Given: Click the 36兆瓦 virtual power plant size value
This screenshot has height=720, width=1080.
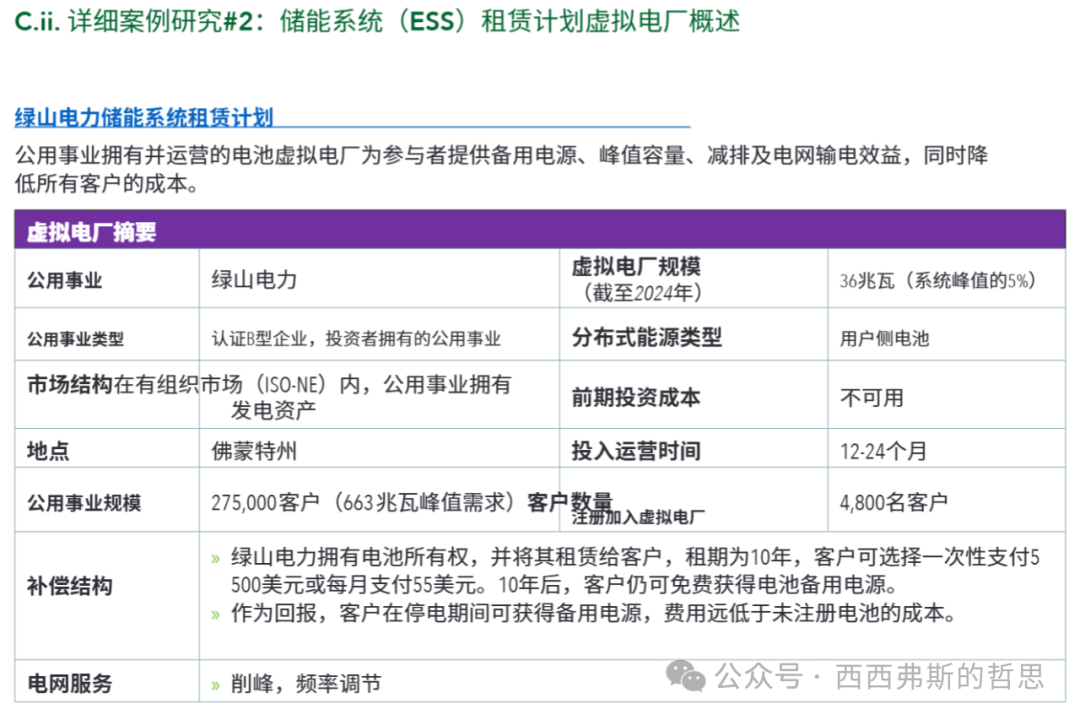Looking at the screenshot, I should (x=937, y=281).
